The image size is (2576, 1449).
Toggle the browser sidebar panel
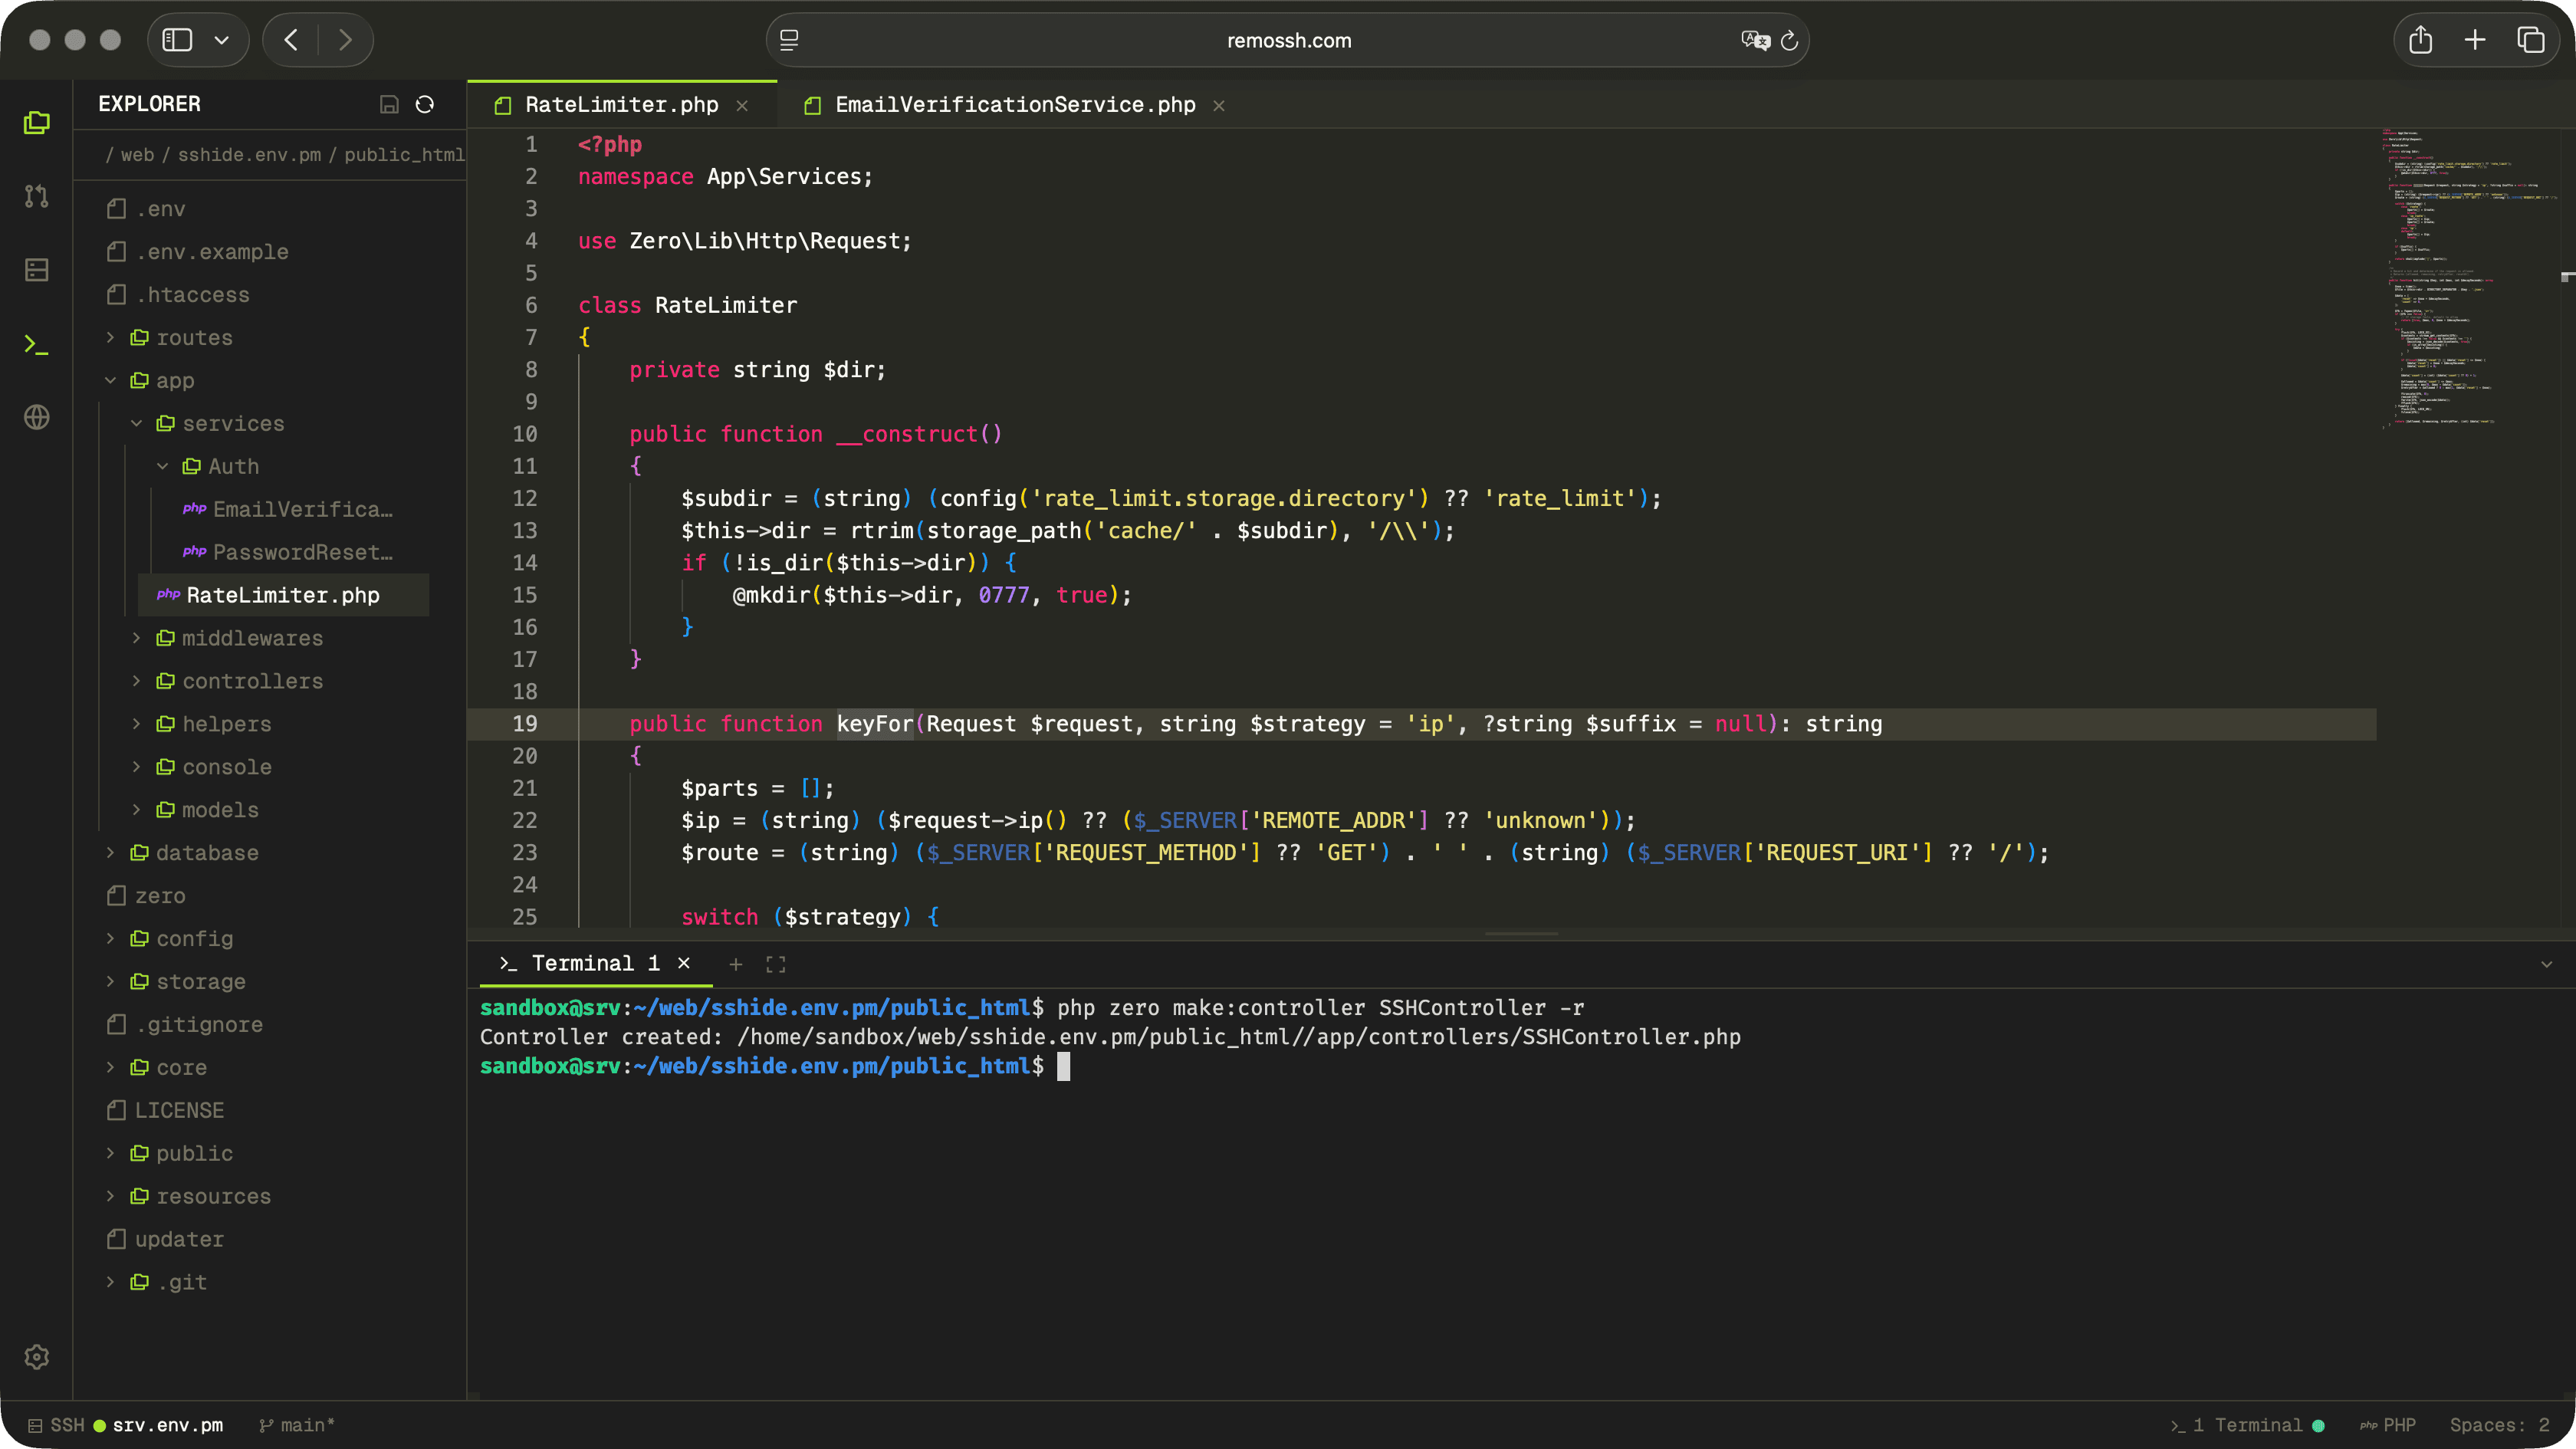(x=789, y=40)
